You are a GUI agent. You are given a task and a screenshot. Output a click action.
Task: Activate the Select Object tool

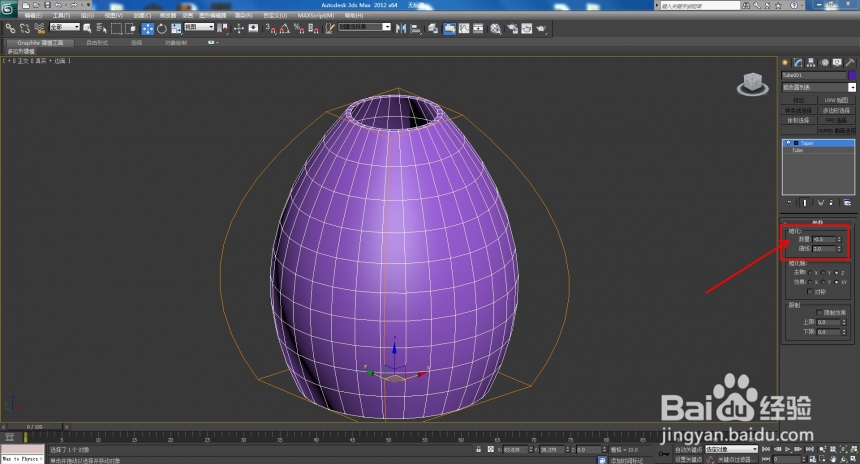(87, 28)
